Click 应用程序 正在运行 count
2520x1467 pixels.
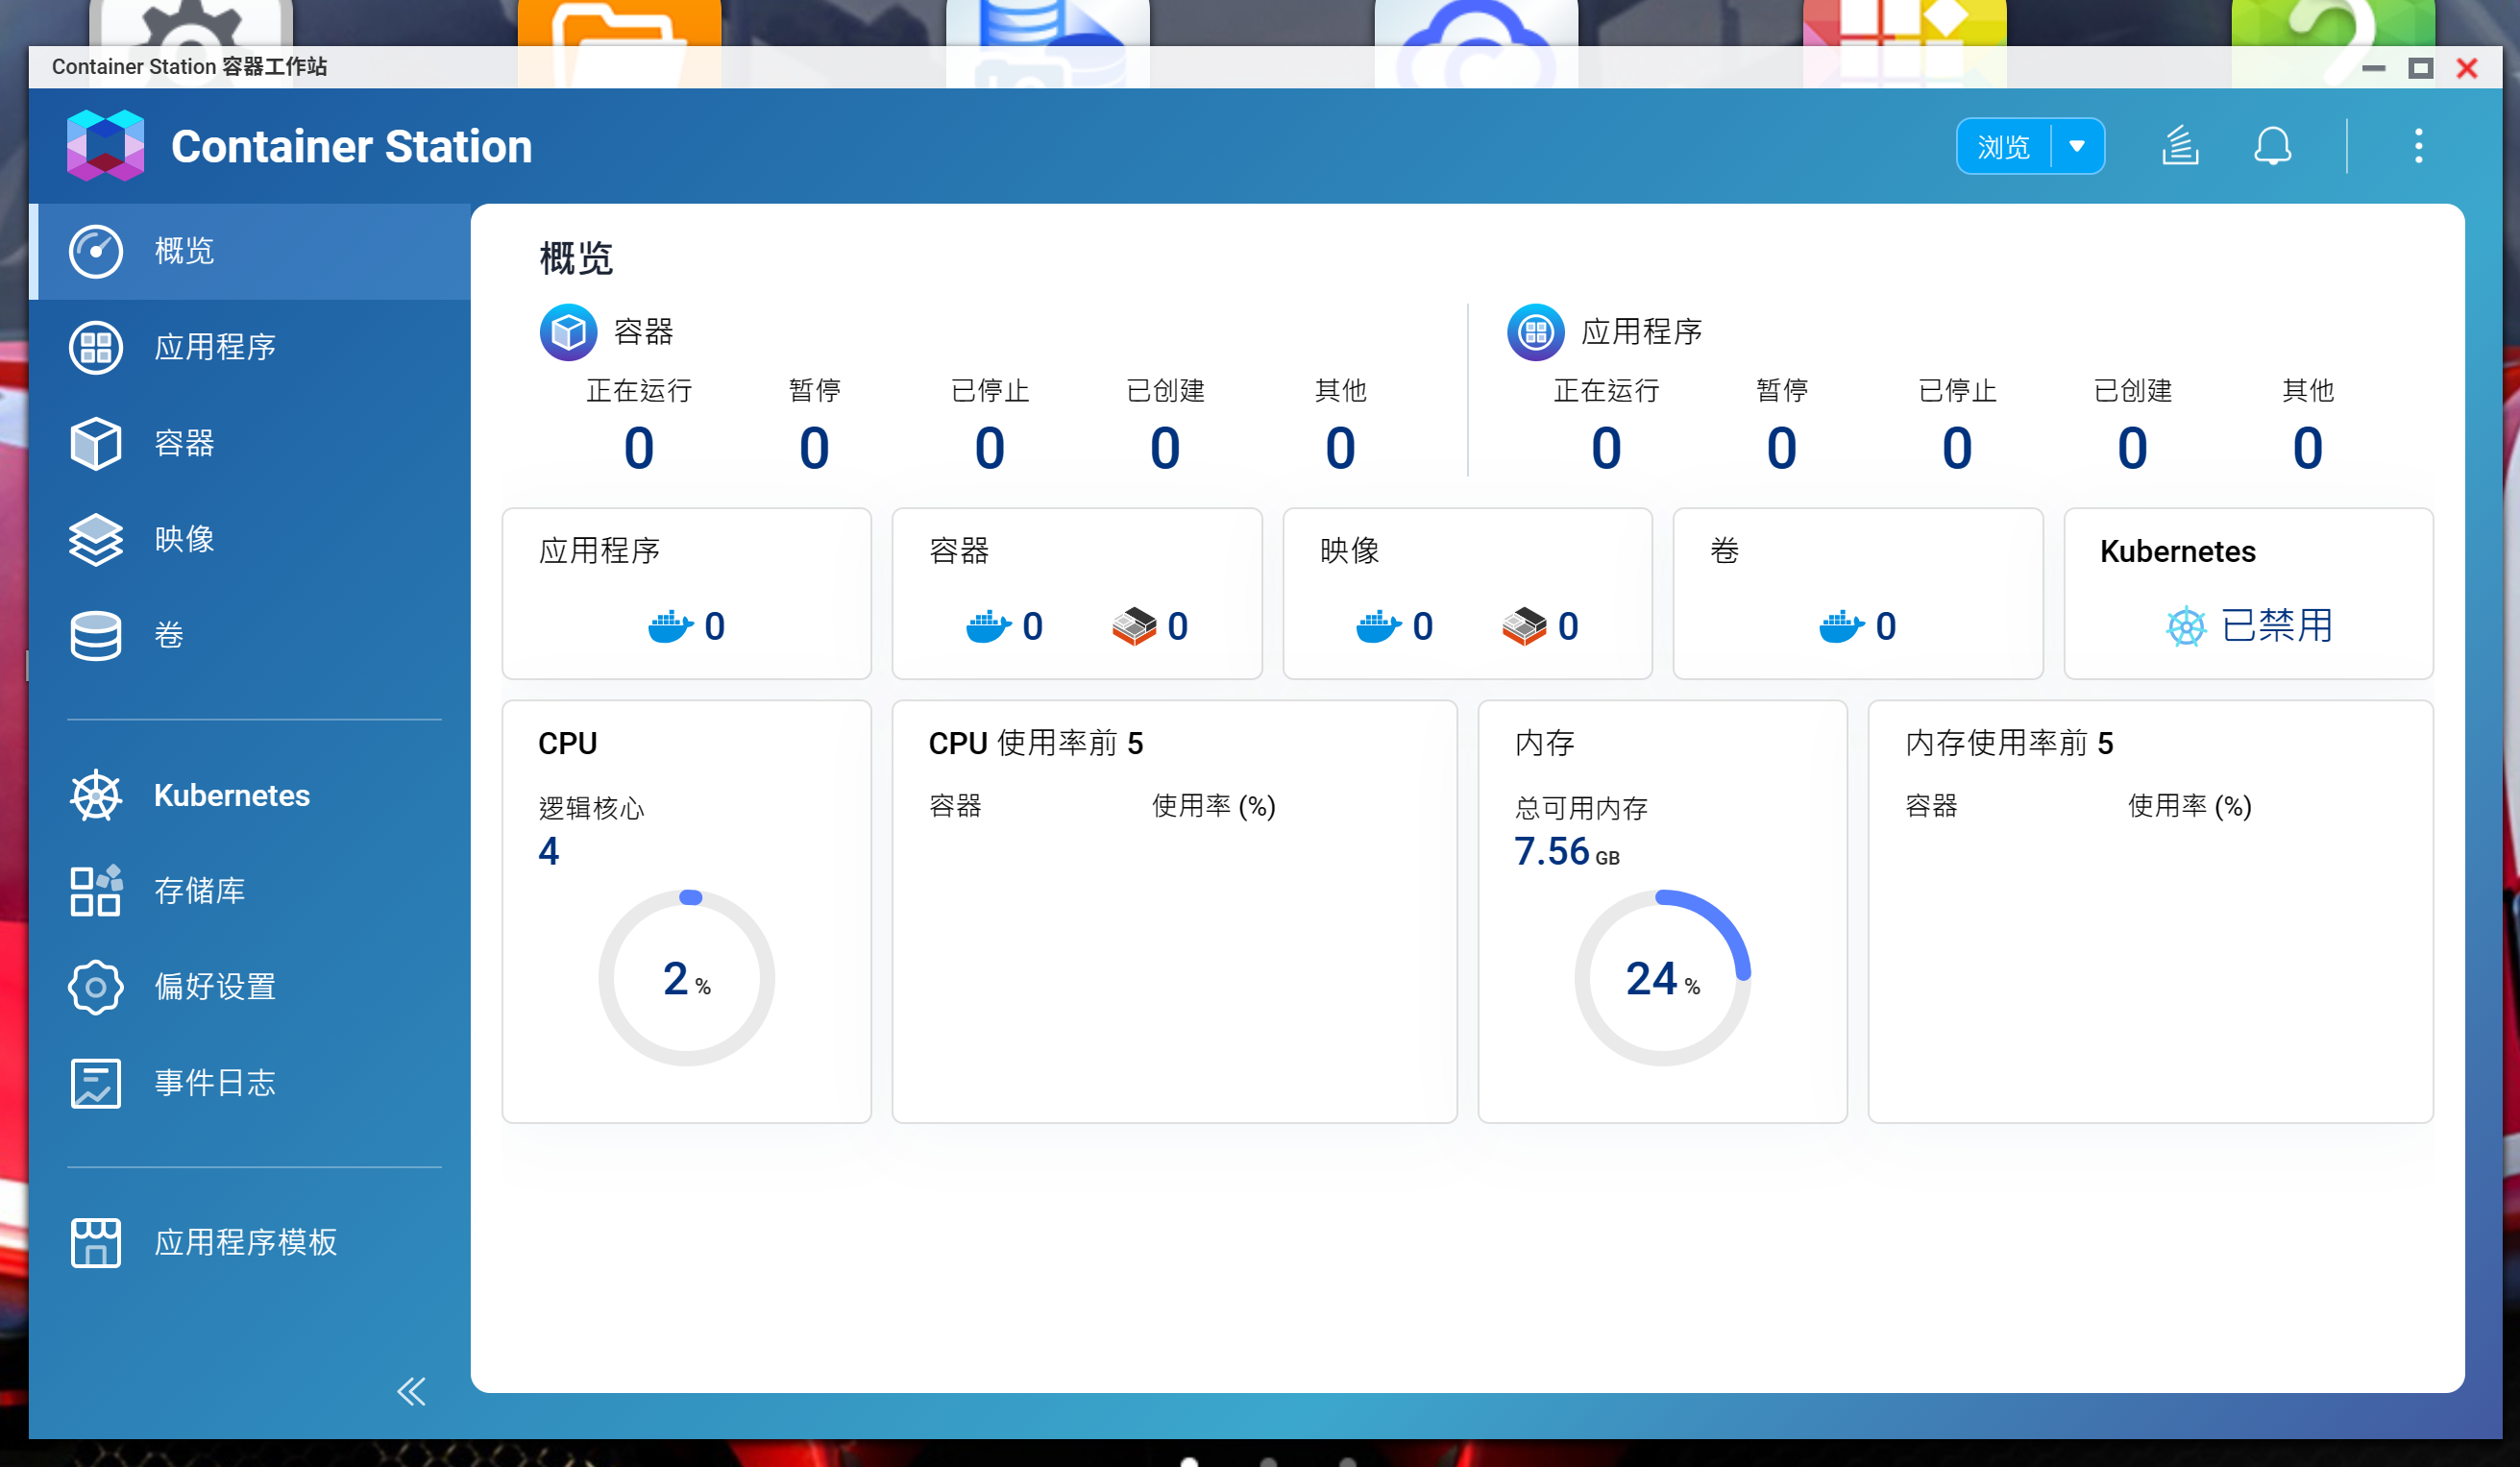[x=1606, y=448]
